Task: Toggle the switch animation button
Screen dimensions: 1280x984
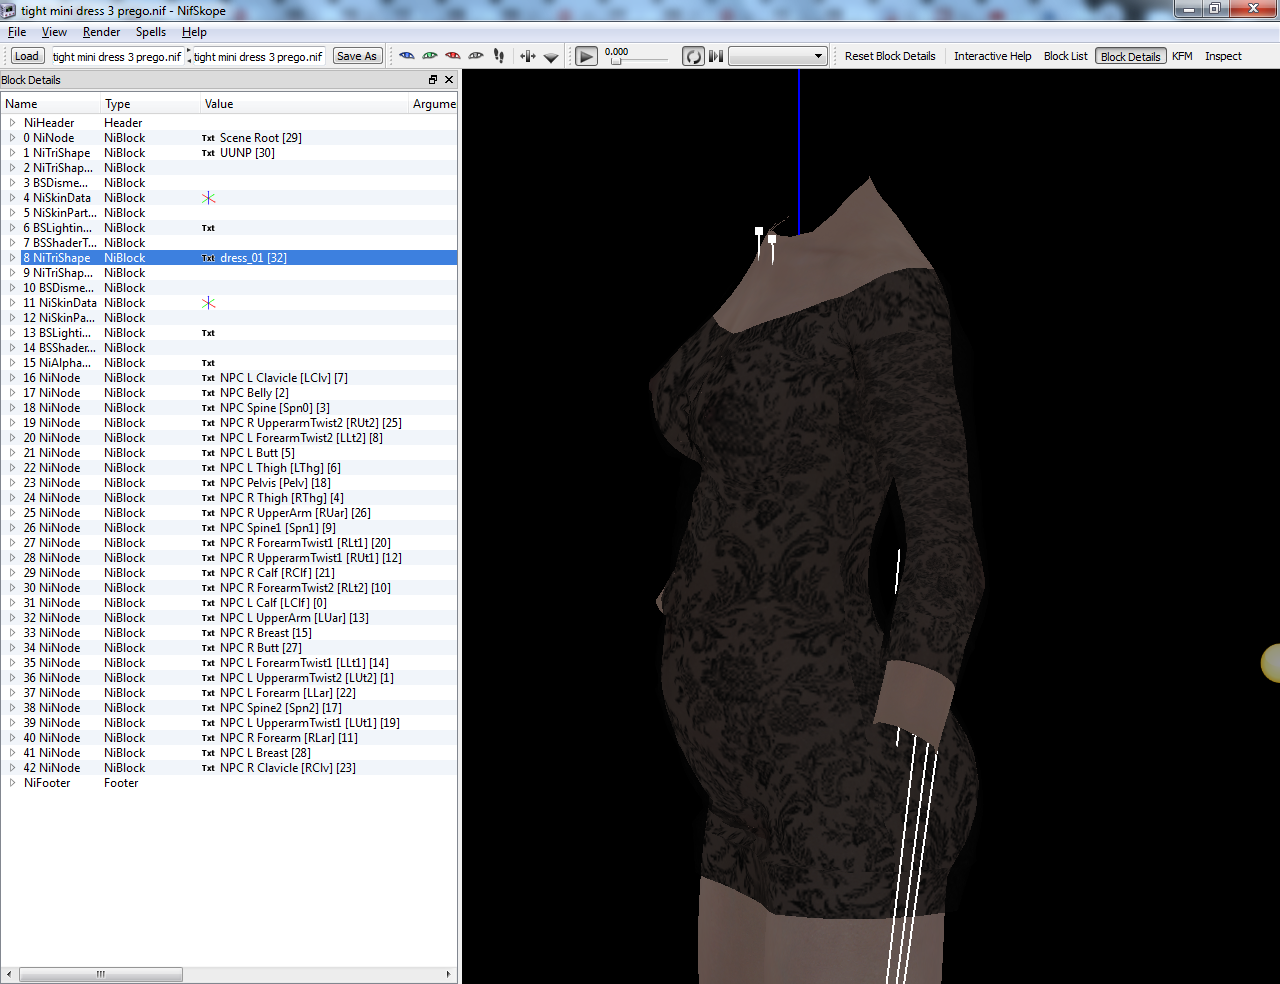Action: click(716, 56)
